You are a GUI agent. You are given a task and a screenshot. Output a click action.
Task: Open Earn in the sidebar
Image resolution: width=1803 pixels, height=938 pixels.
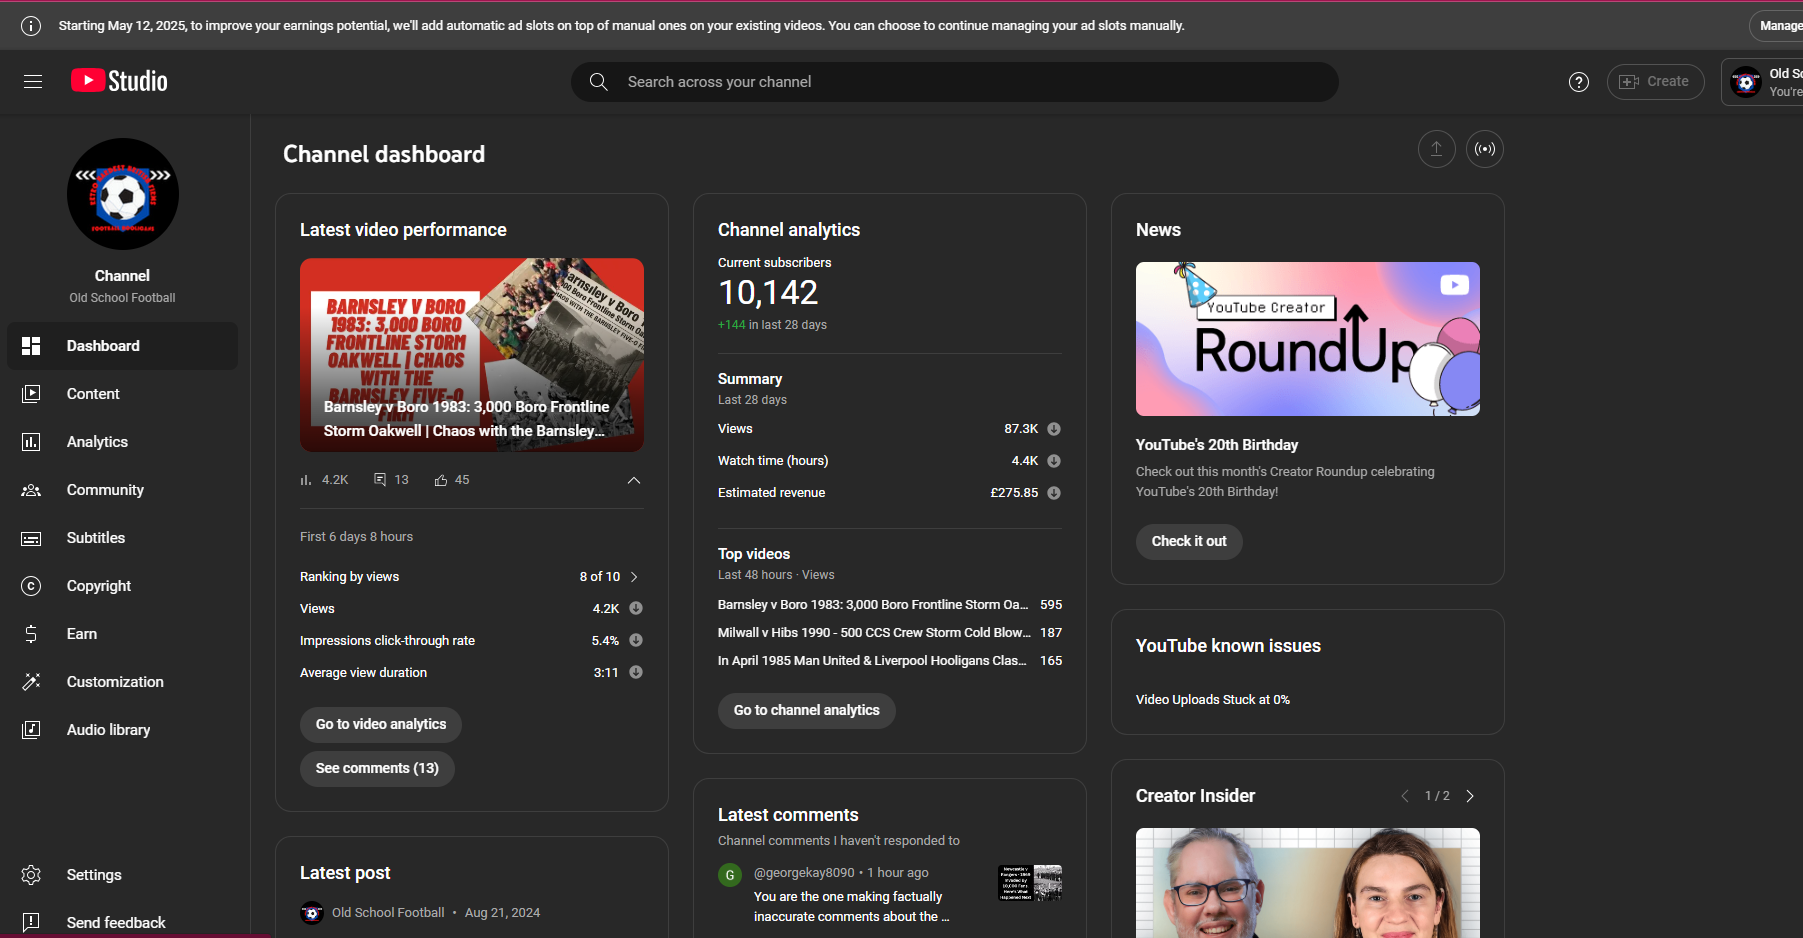pos(123,634)
